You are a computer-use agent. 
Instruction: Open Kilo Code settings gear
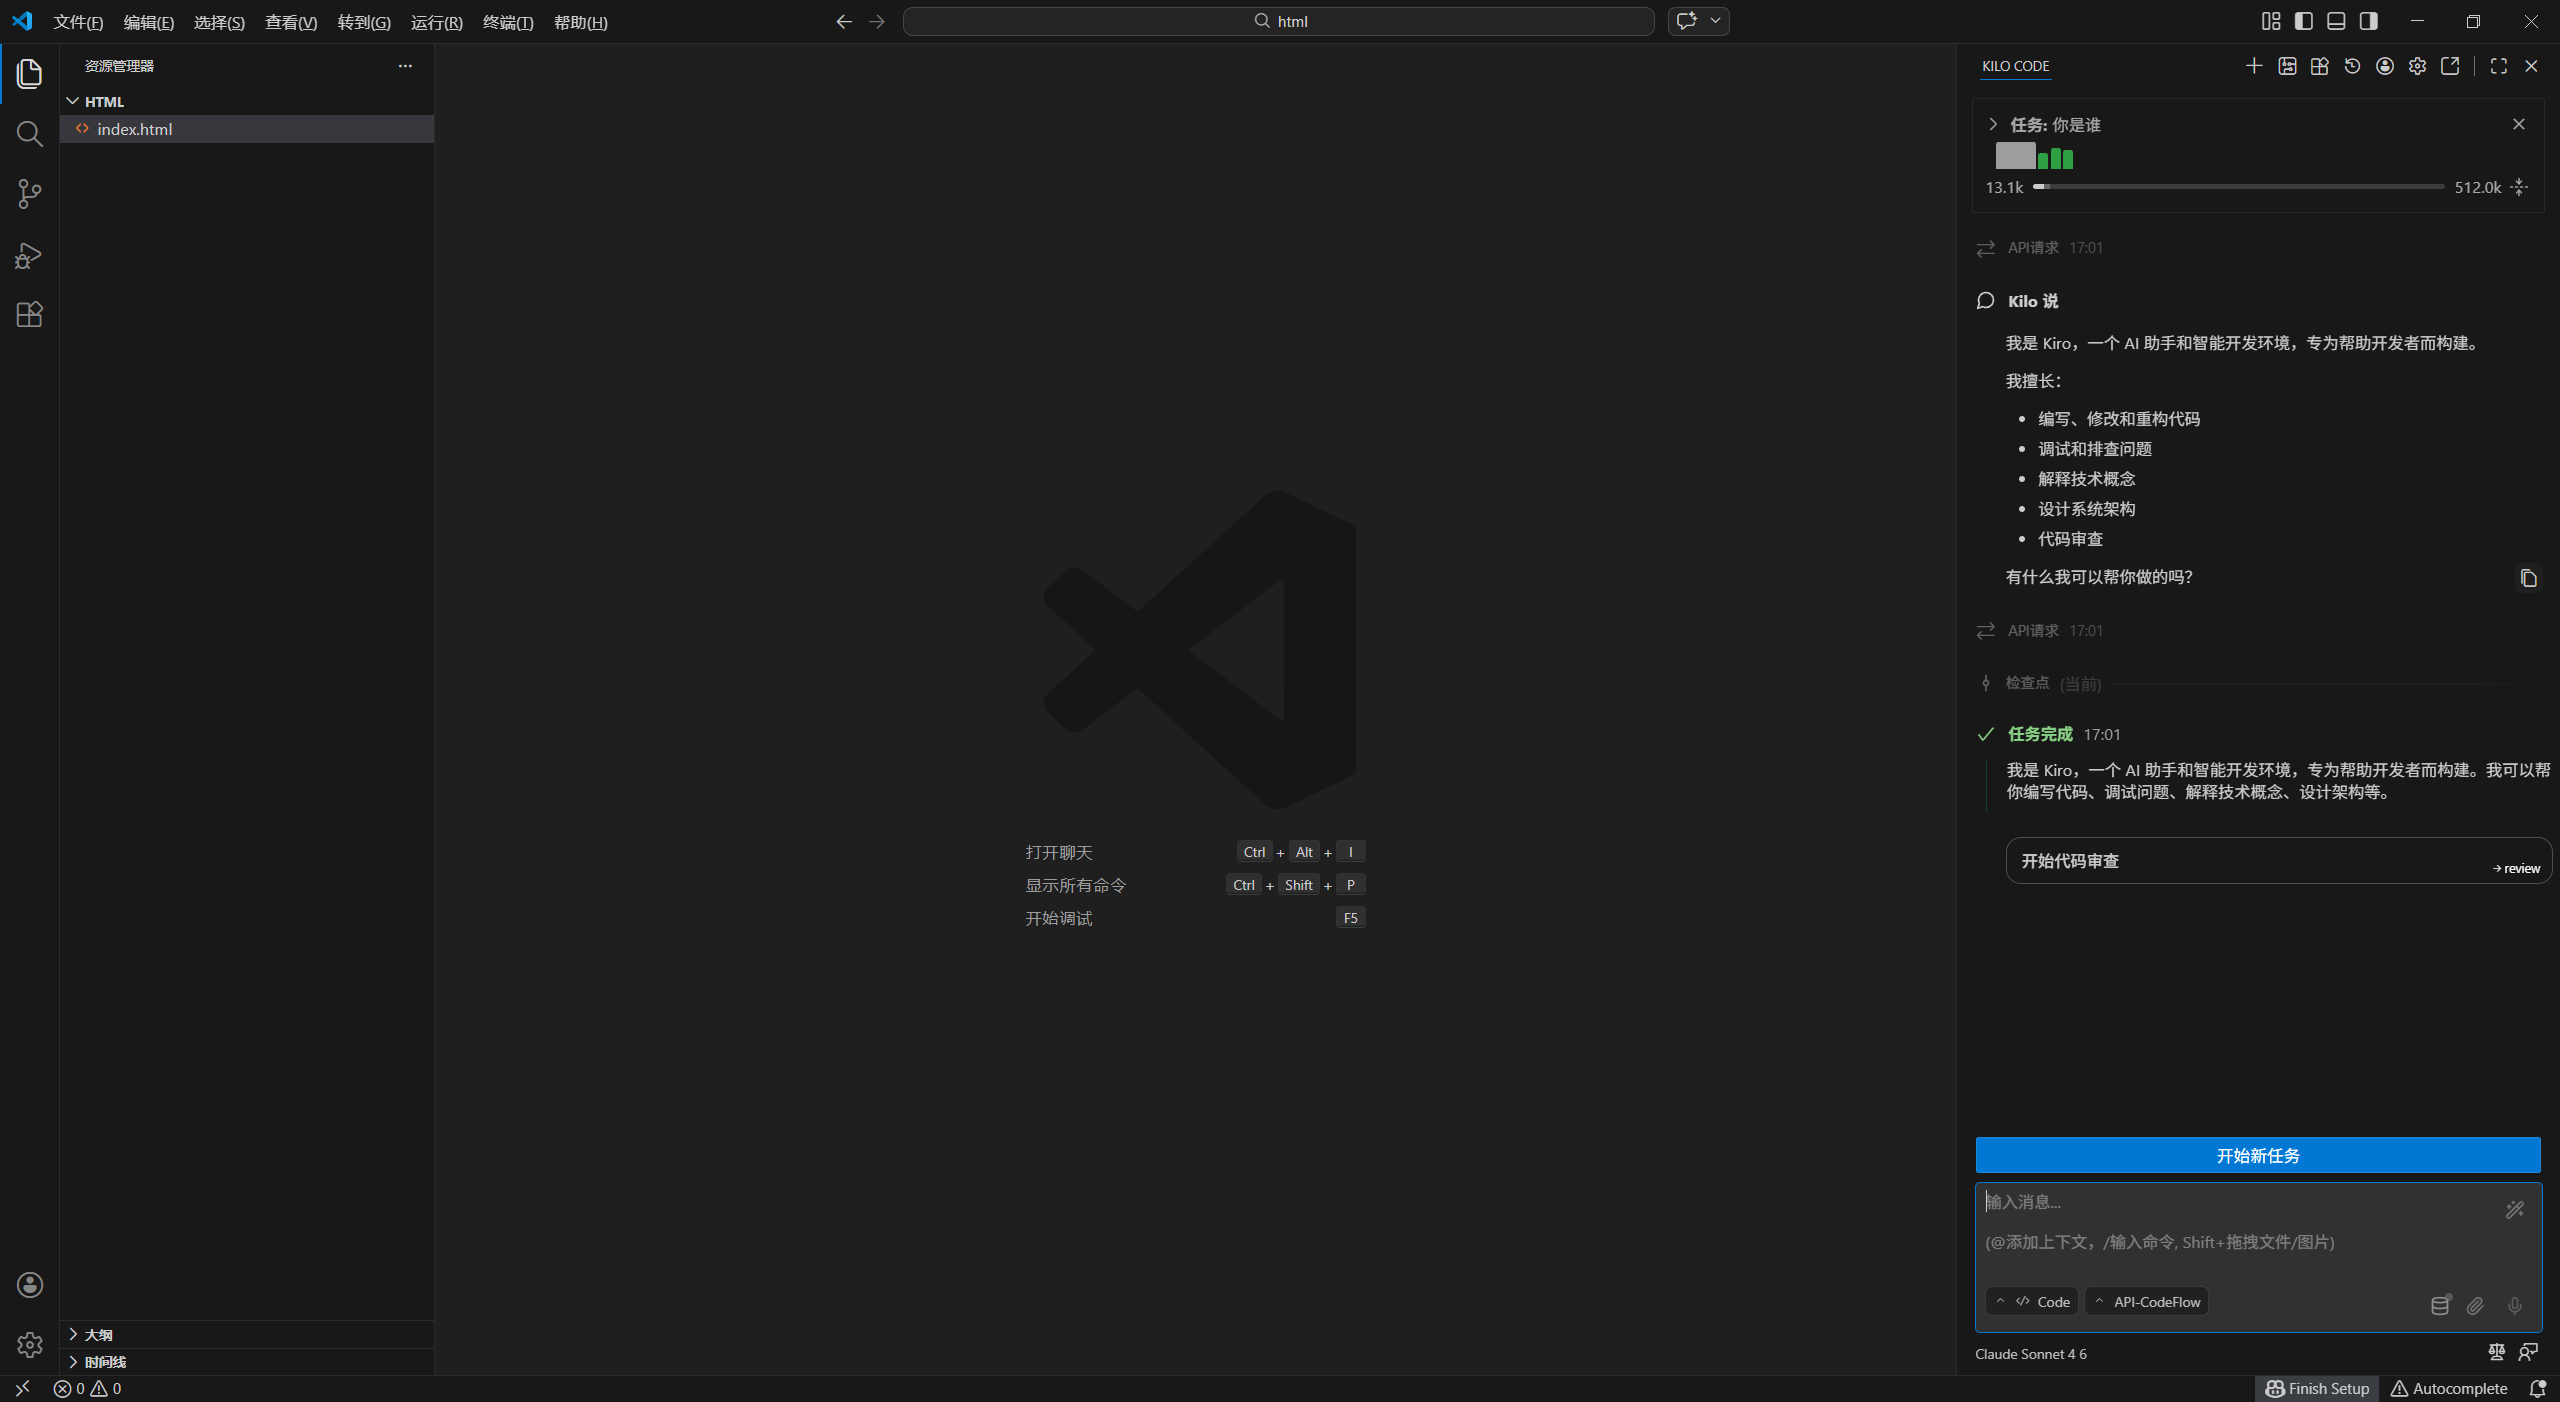2417,66
